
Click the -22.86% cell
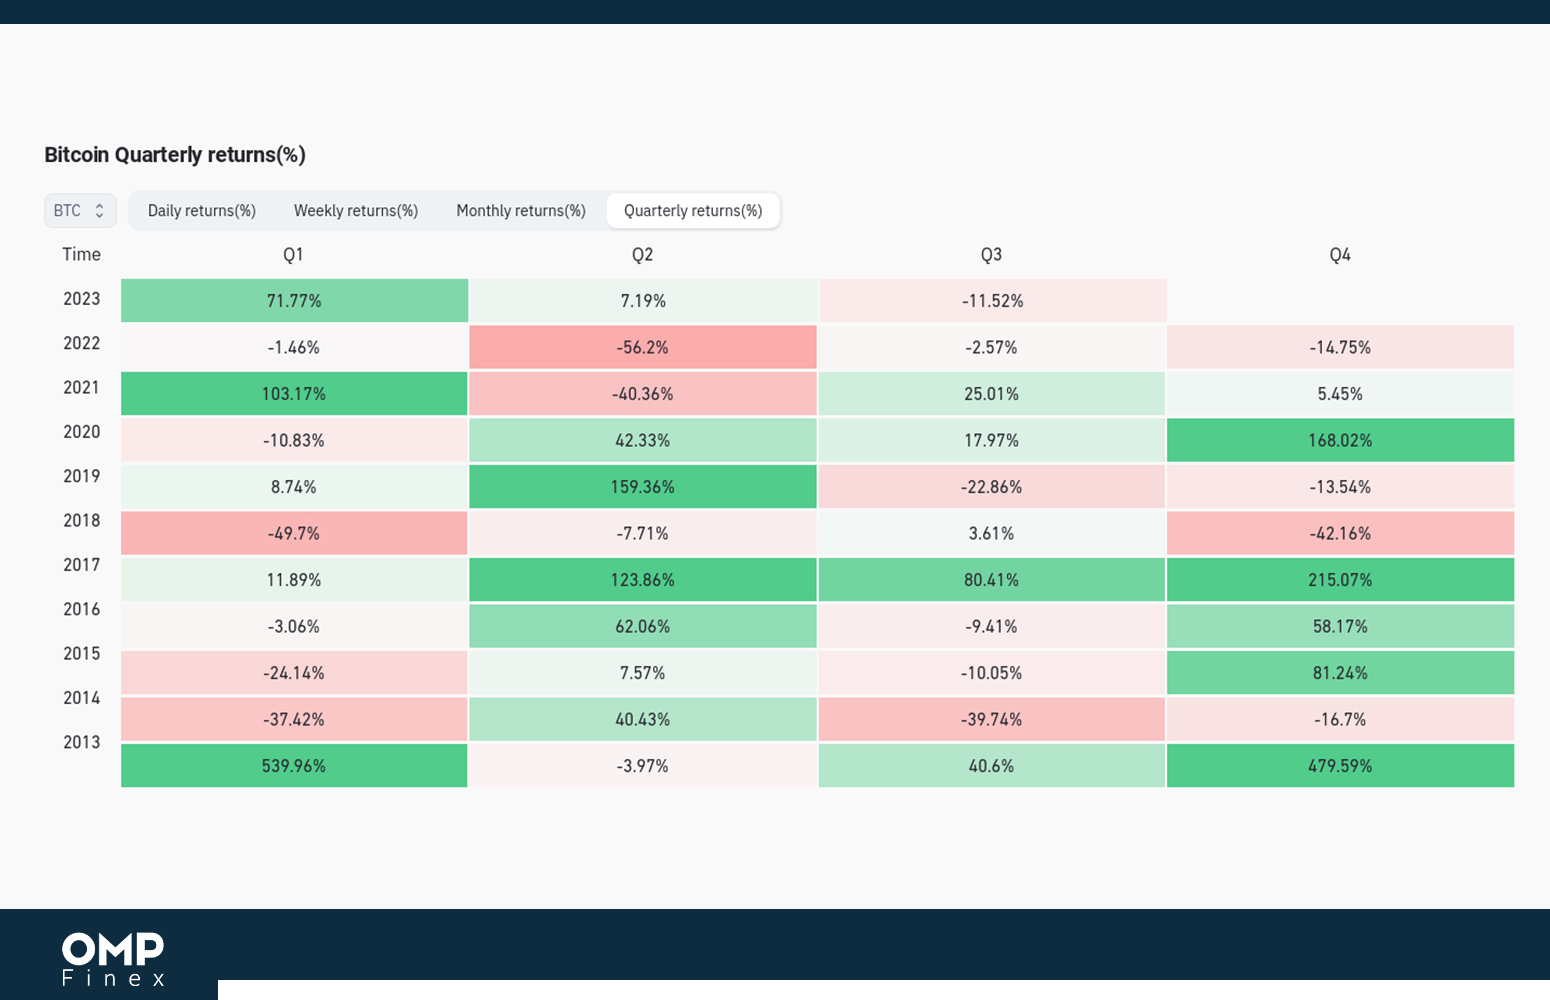[992, 487]
